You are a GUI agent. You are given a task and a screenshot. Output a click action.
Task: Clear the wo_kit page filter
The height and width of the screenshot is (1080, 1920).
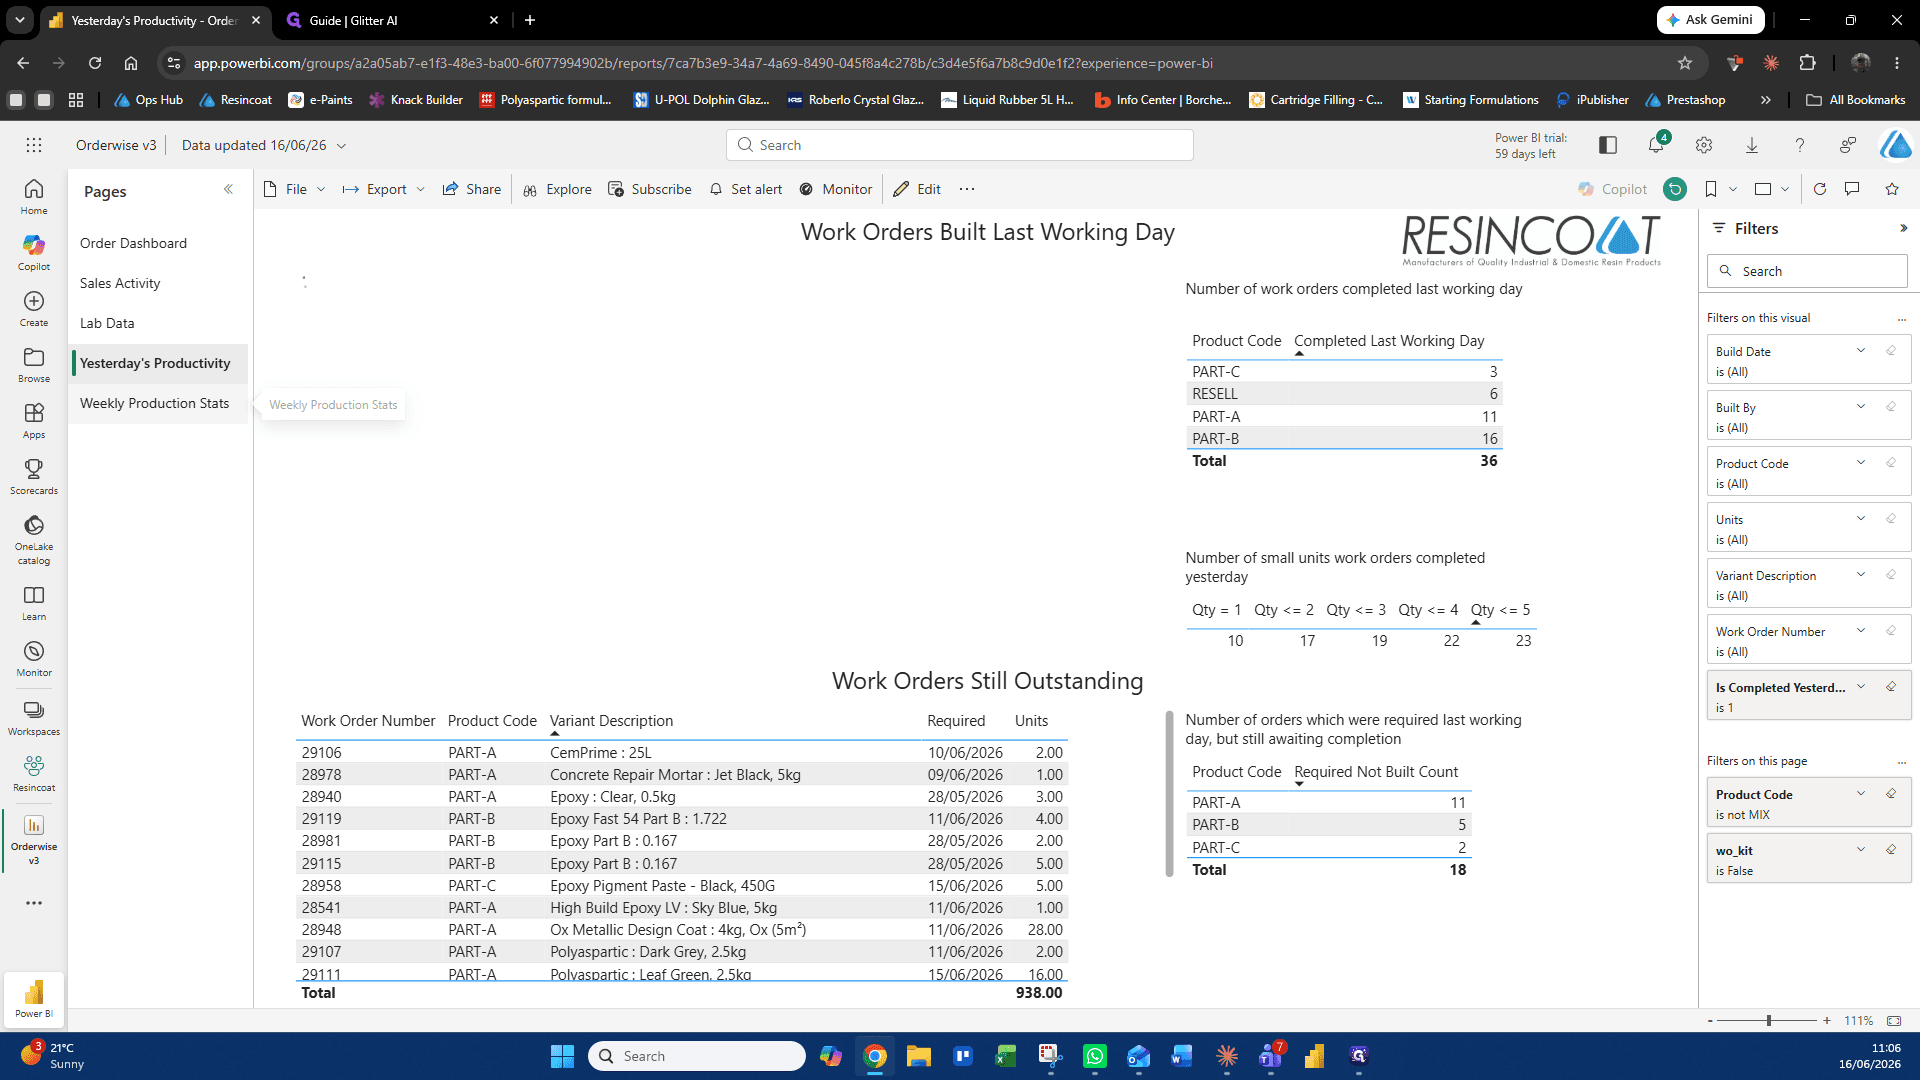(x=1891, y=850)
